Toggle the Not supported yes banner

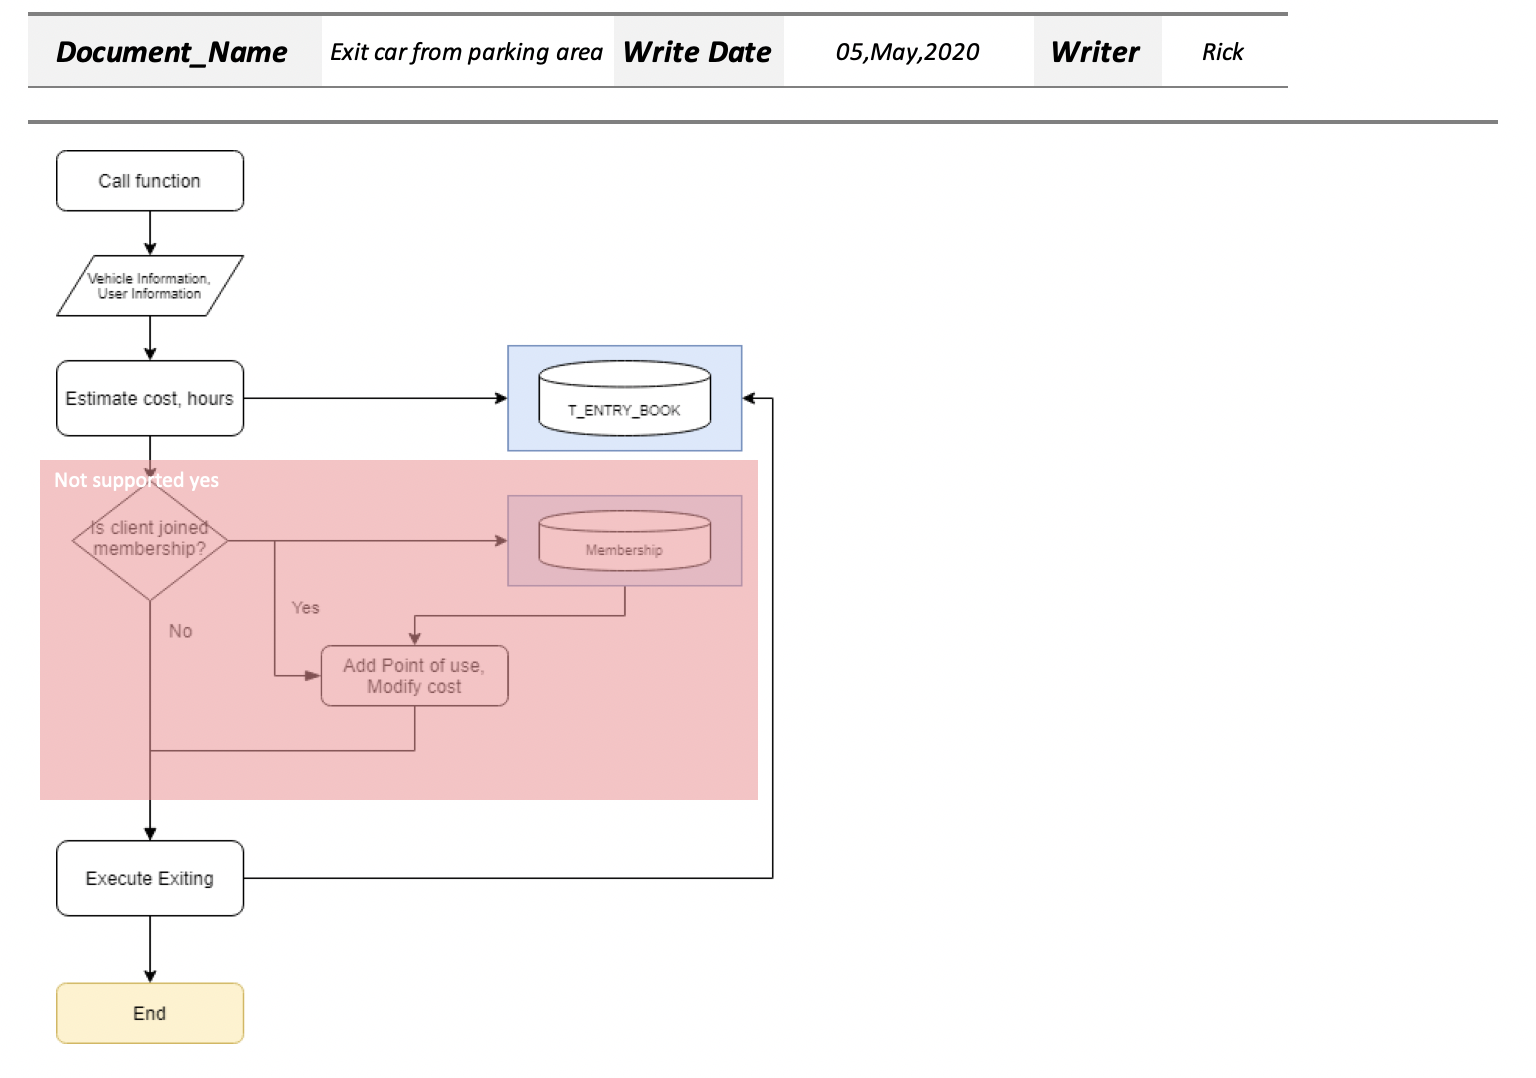136,480
